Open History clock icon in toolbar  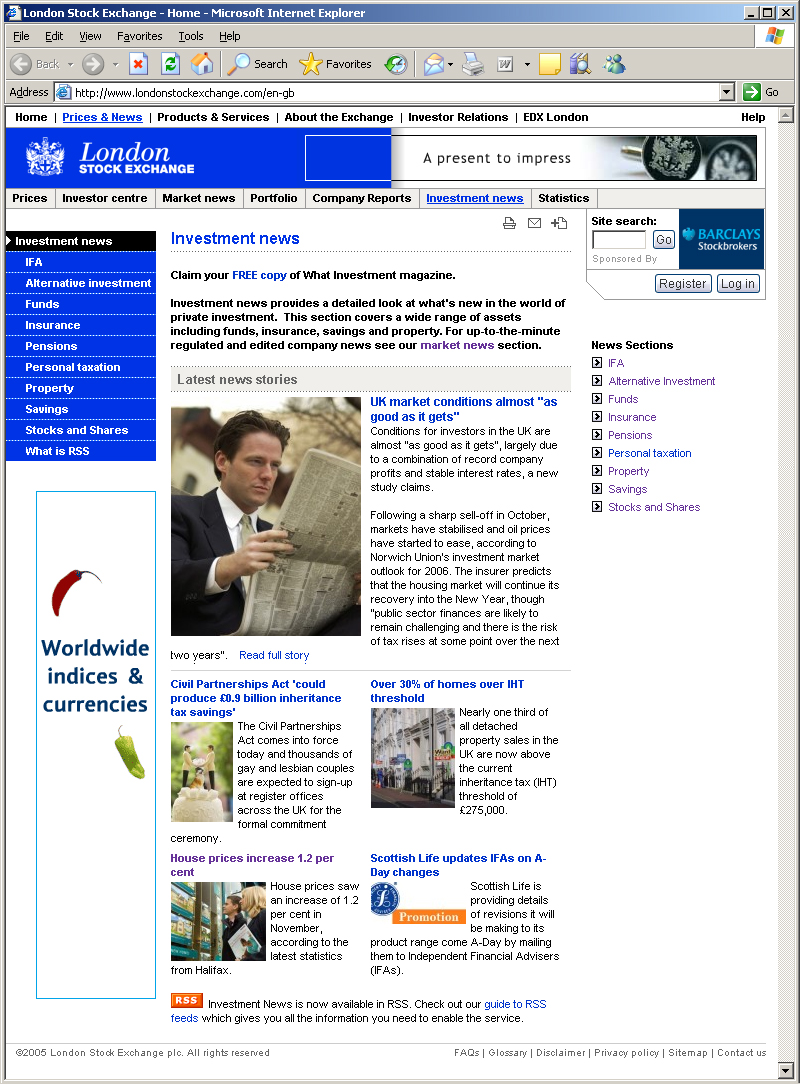396,64
